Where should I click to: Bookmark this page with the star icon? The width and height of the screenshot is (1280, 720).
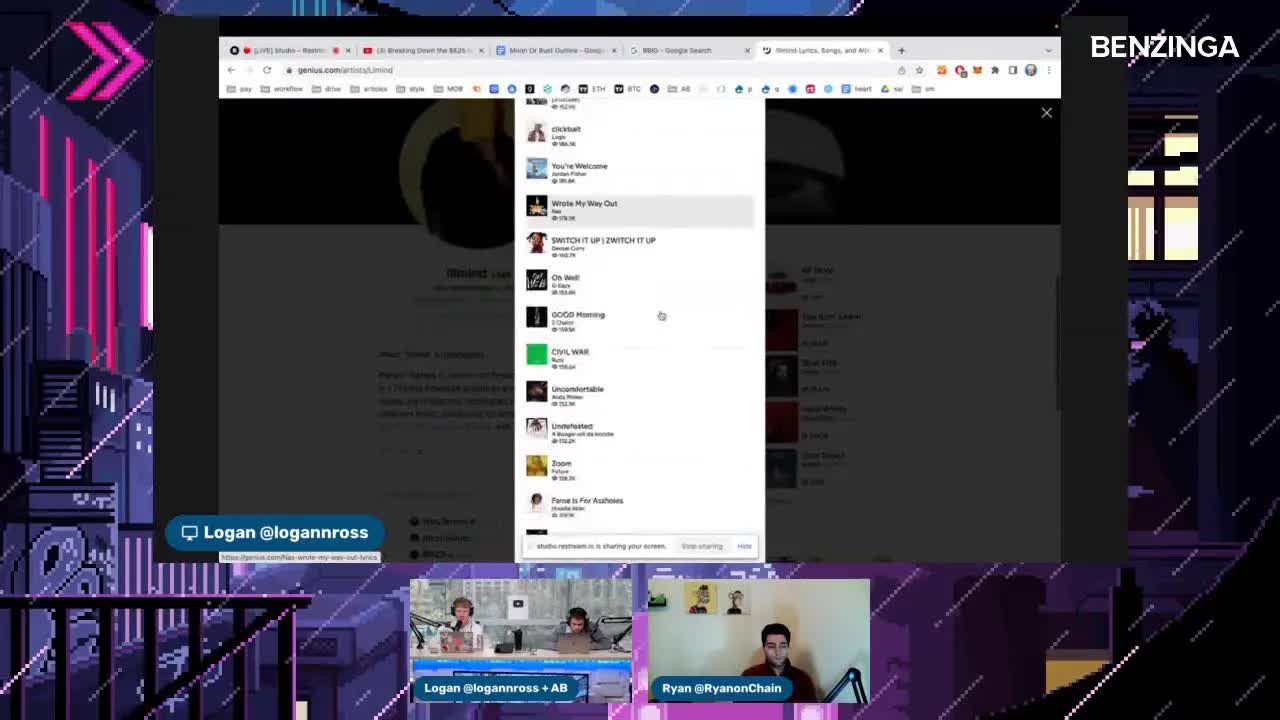919,70
